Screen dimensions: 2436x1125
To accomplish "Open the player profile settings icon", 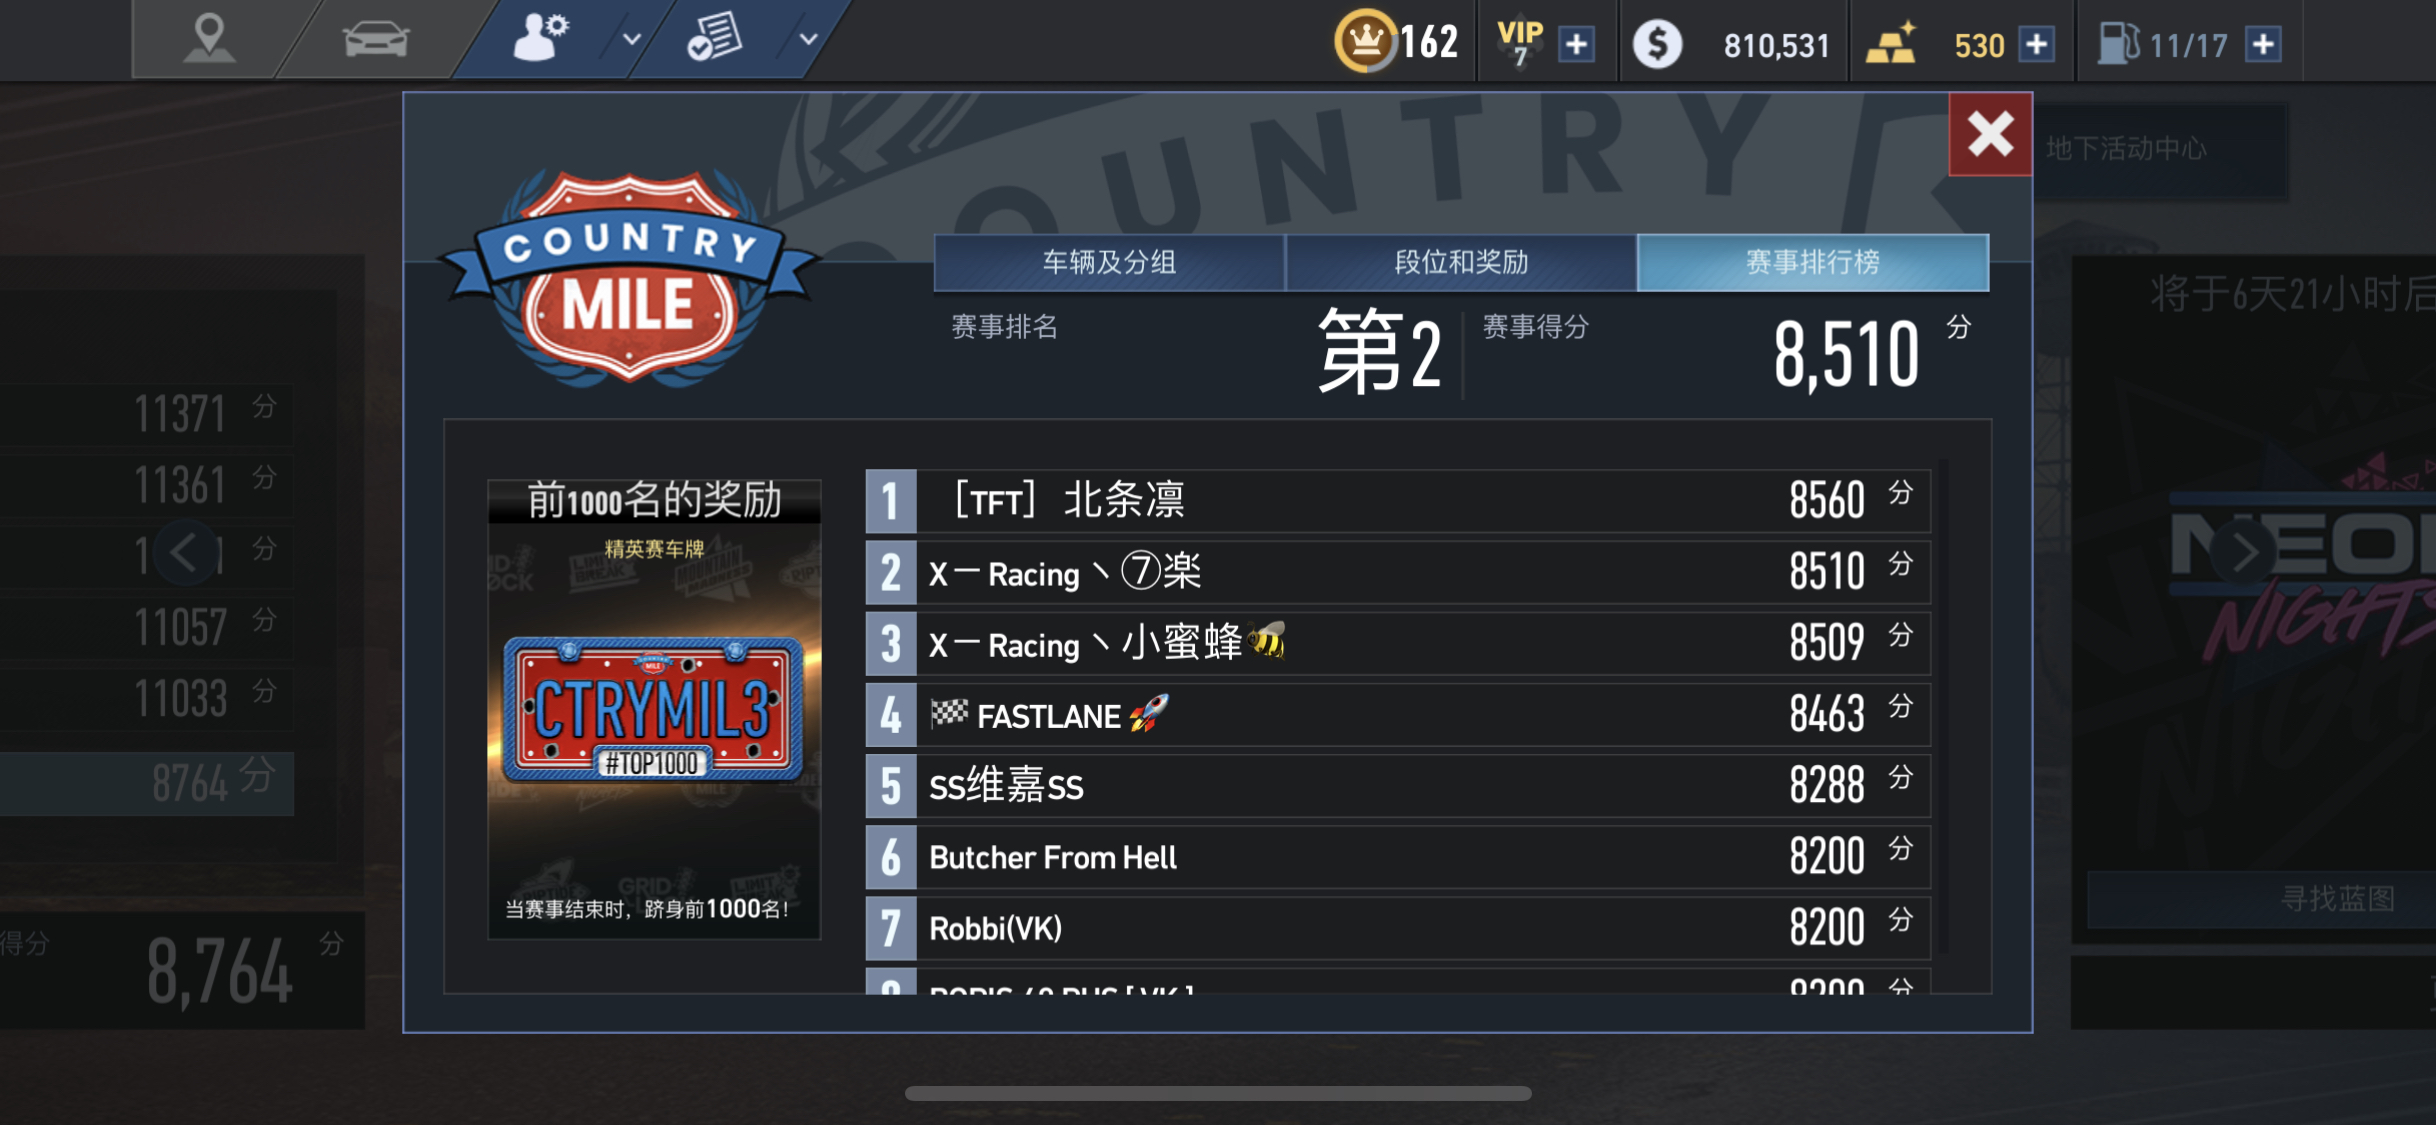I will point(540,38).
